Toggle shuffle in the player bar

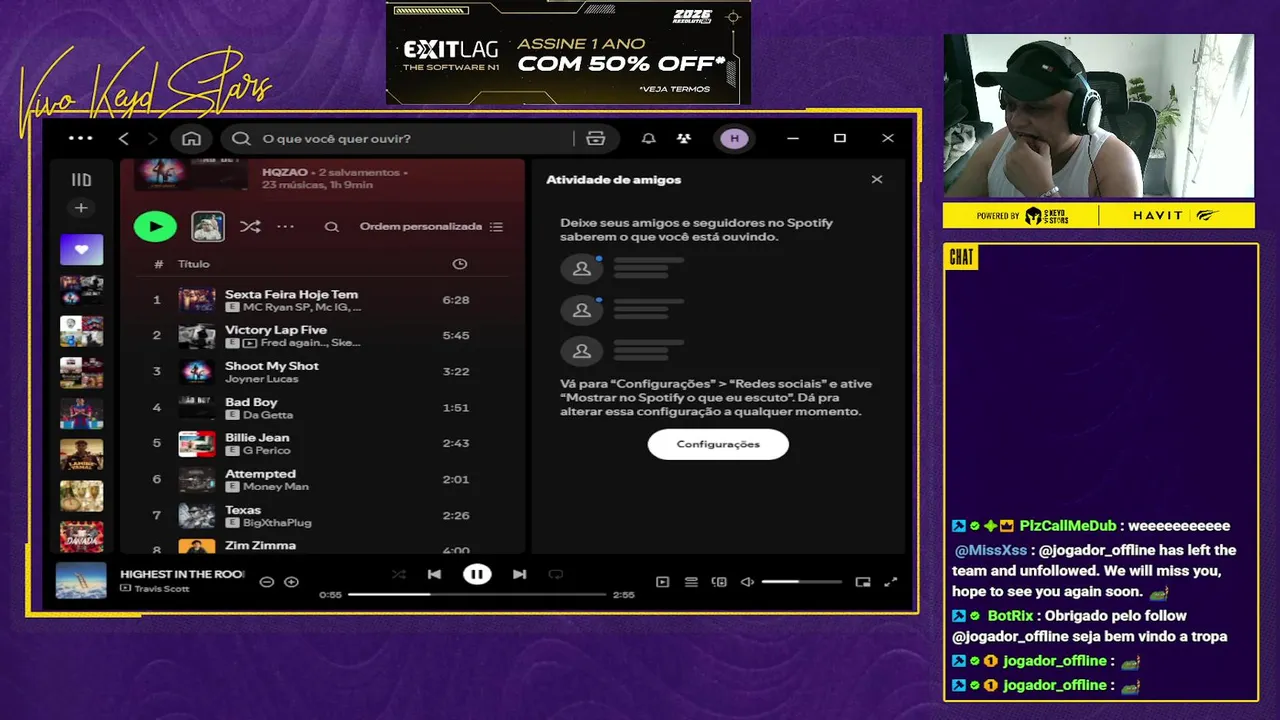(398, 574)
